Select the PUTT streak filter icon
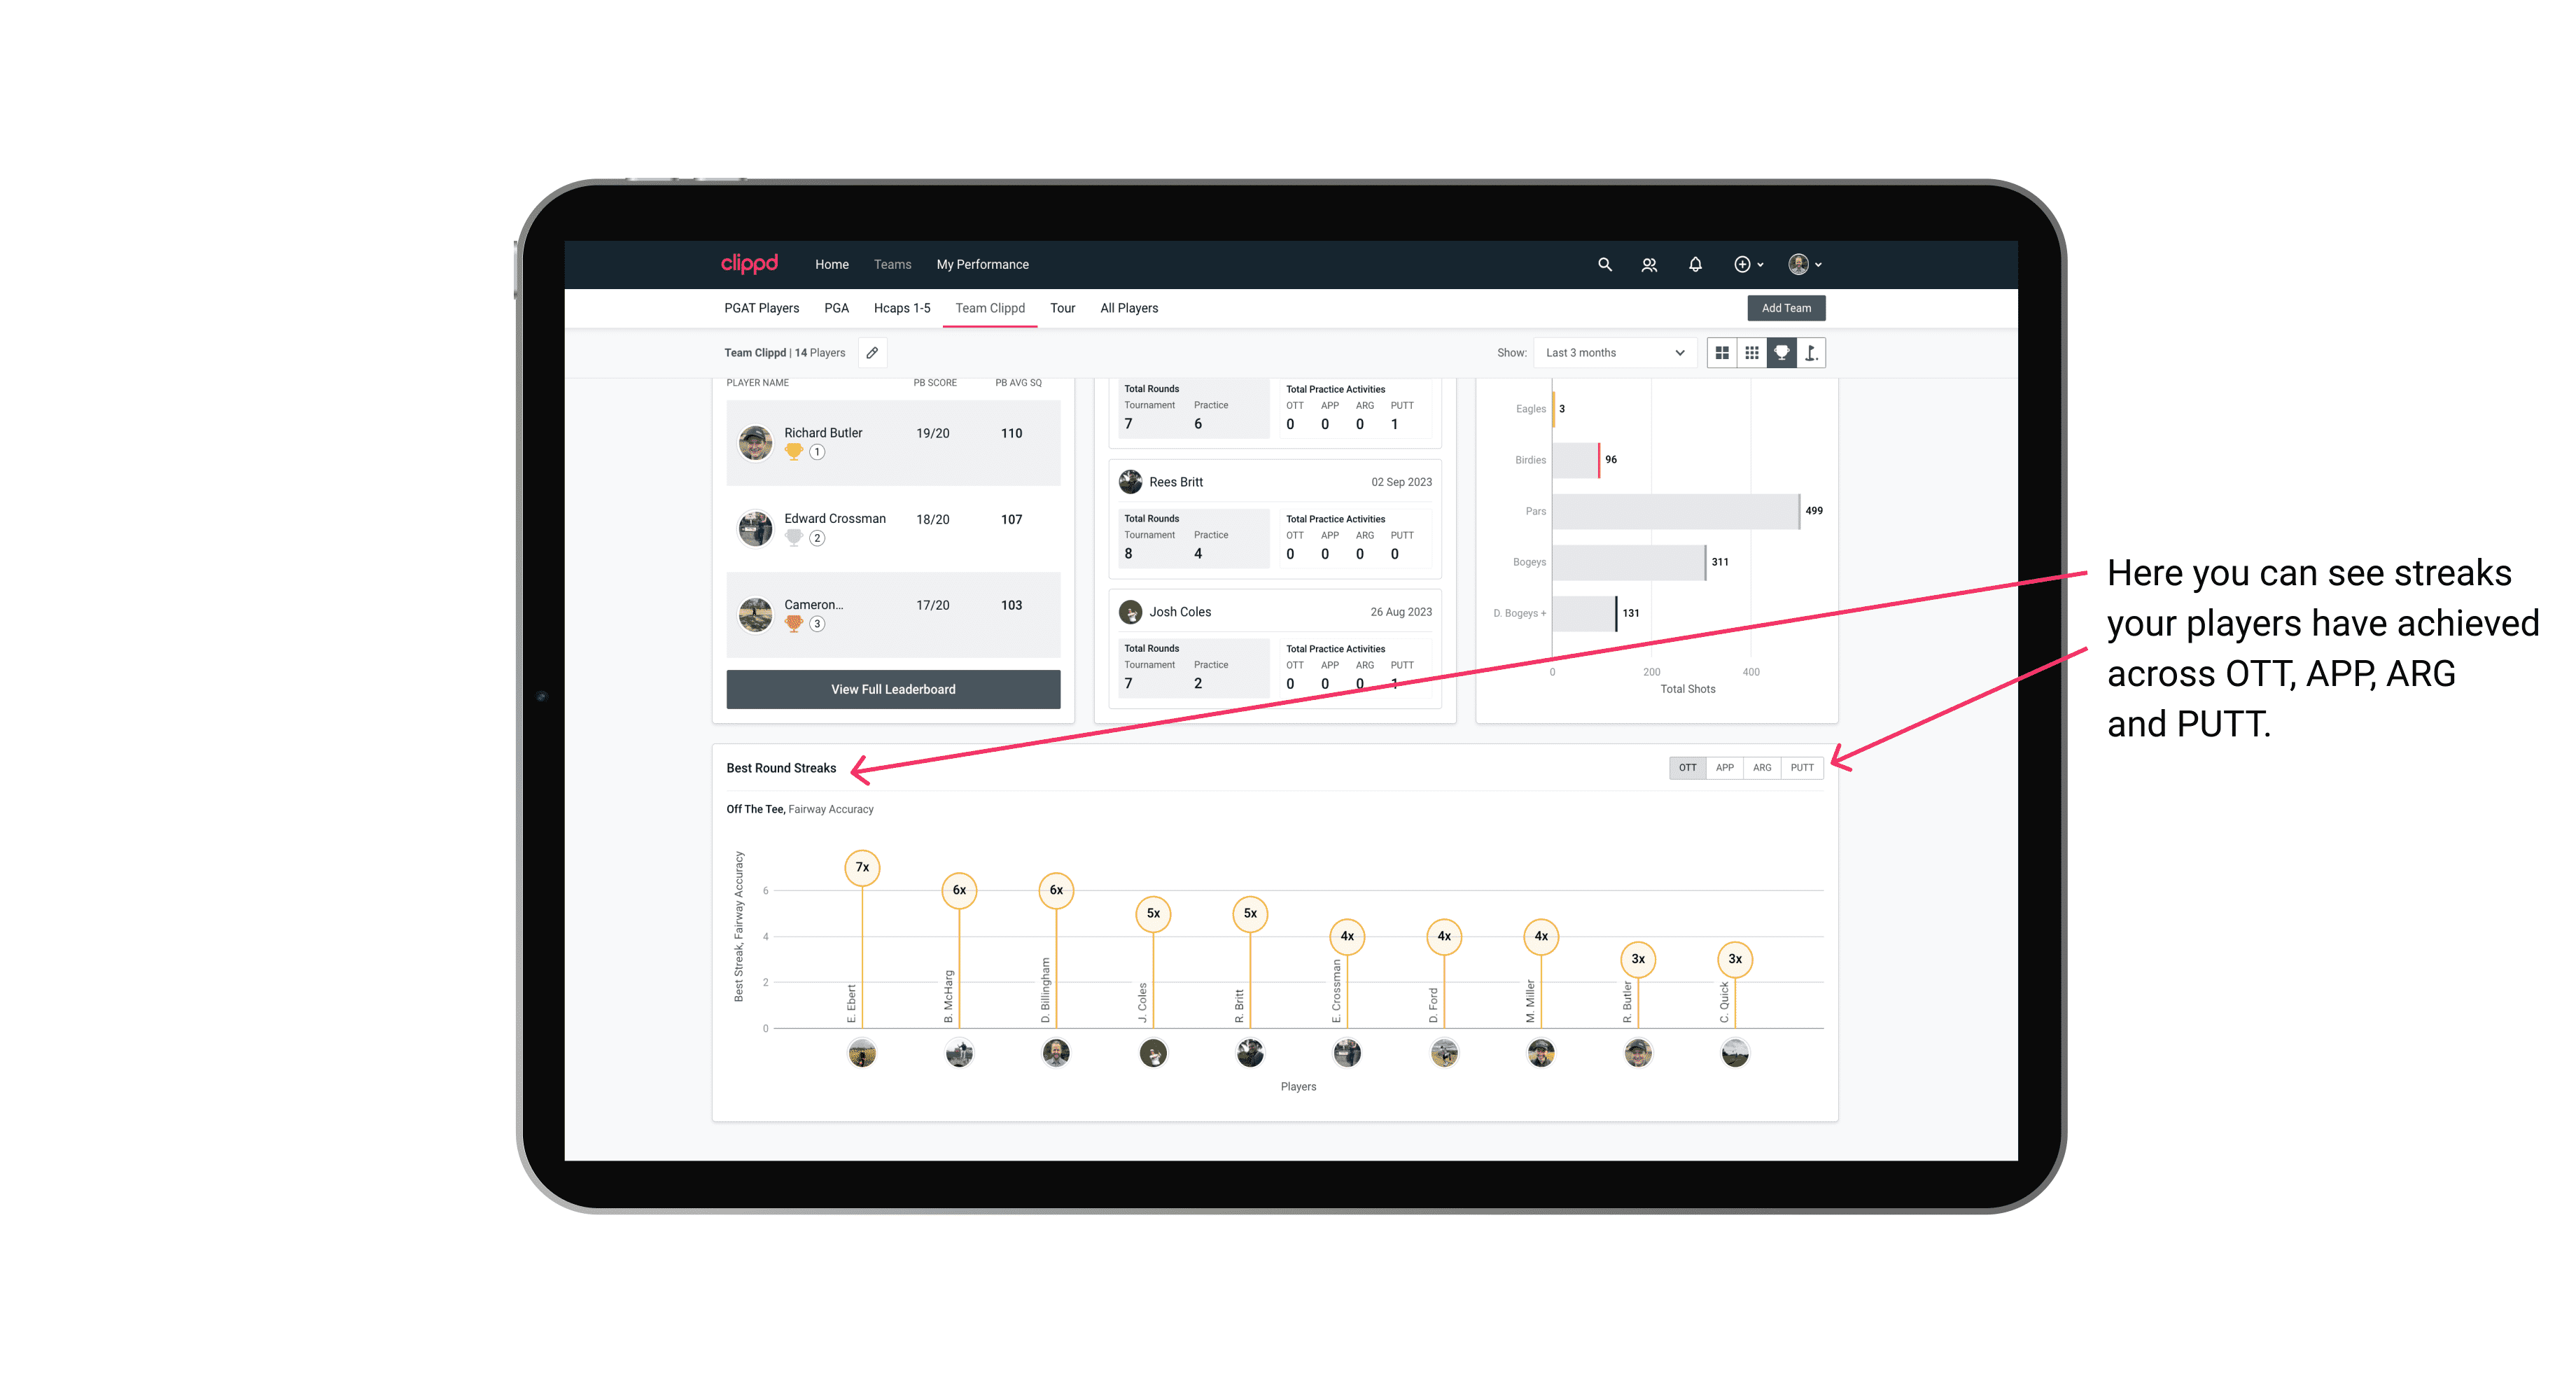Screen dimensions: 2576x1386 click(1802, 766)
